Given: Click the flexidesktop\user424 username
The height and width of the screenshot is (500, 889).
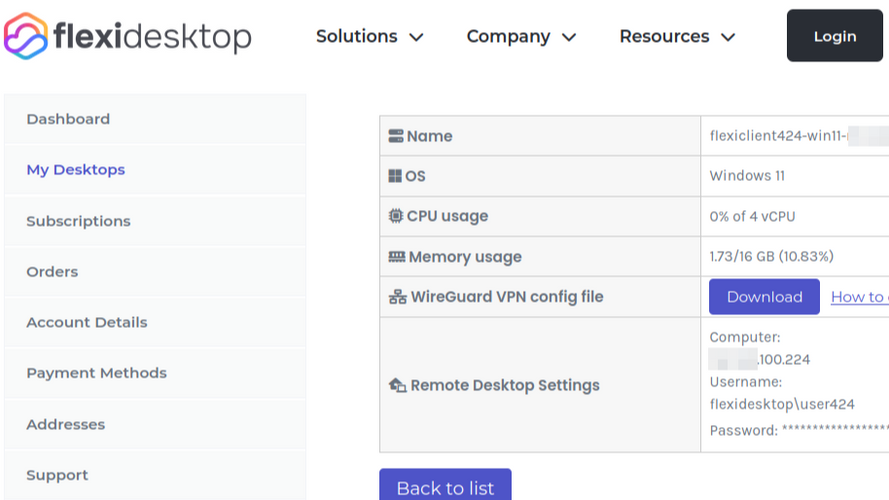Looking at the screenshot, I should coord(782,404).
